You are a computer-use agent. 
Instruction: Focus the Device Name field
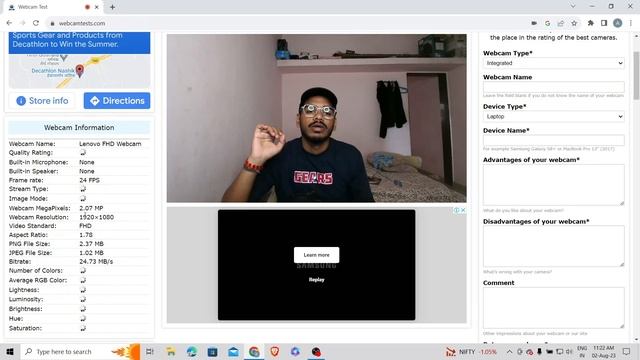(553, 140)
